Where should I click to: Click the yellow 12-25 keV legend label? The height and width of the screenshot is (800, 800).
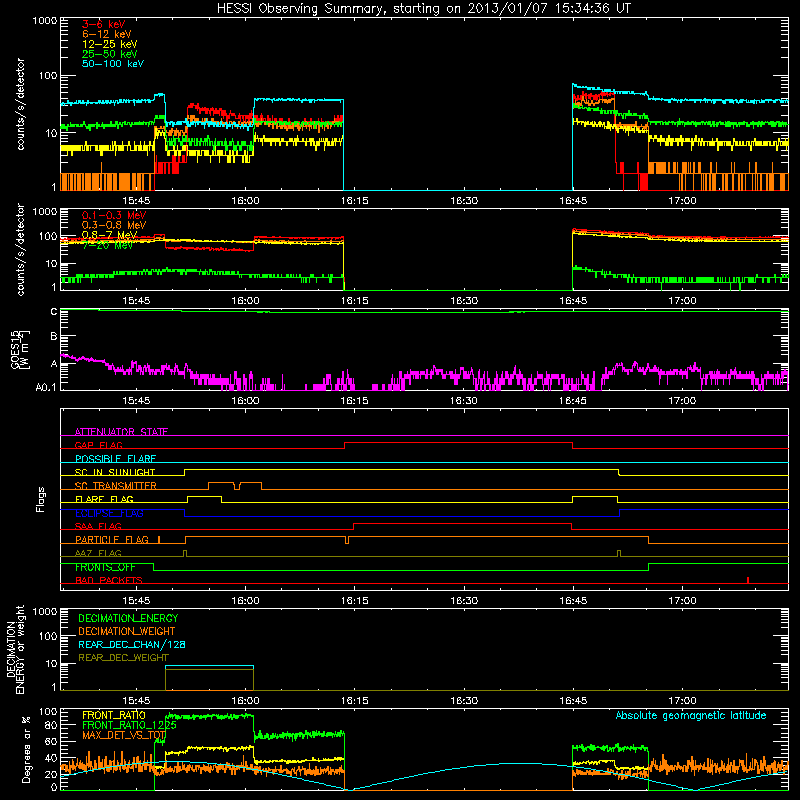[110, 44]
